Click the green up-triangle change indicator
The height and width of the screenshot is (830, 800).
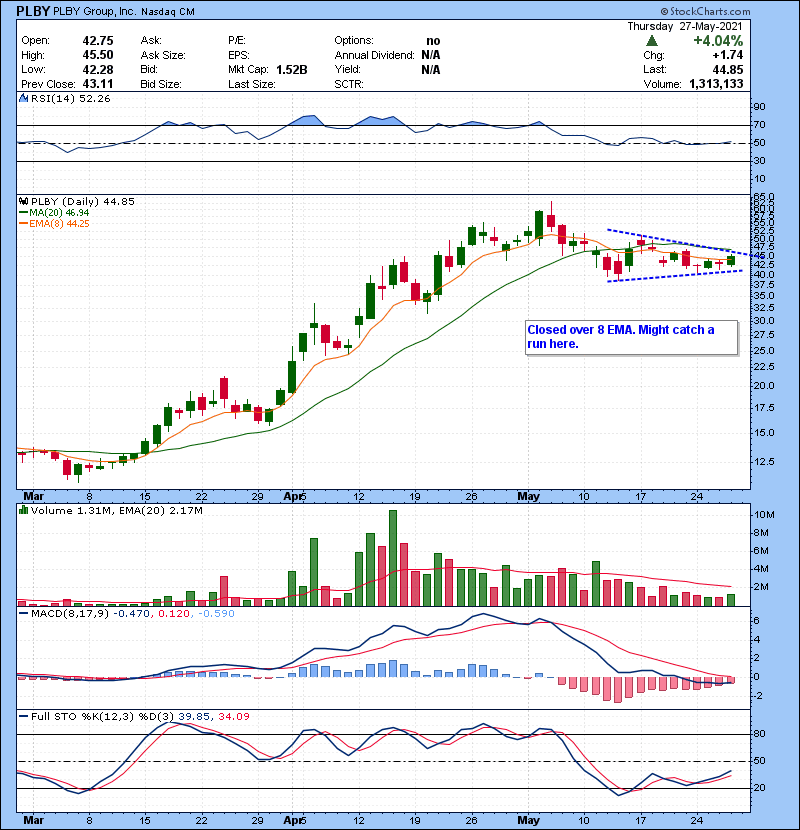coord(652,41)
